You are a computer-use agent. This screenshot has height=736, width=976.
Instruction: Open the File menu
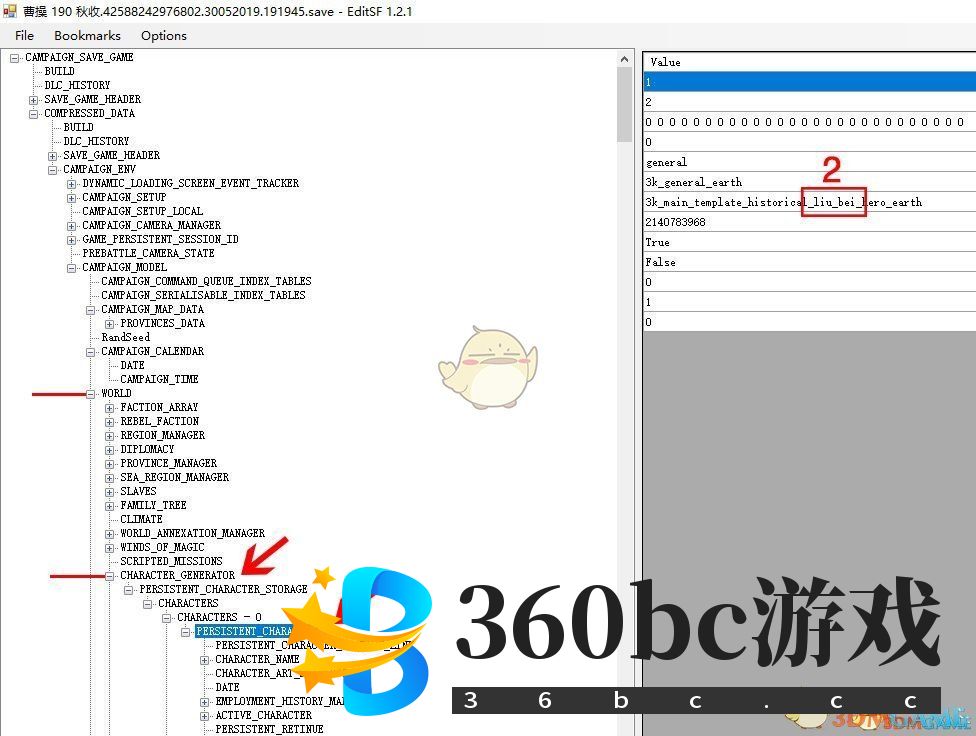point(24,35)
